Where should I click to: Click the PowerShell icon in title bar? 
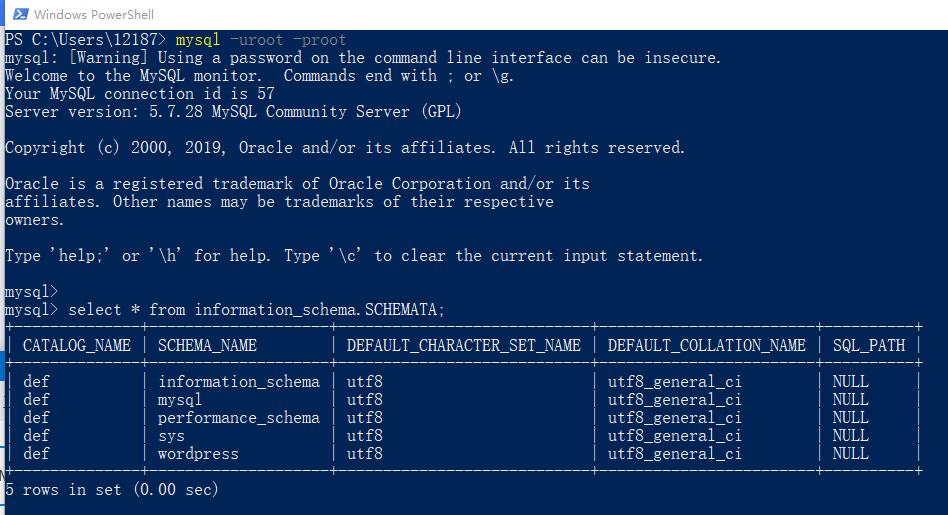pyautogui.click(x=19, y=14)
